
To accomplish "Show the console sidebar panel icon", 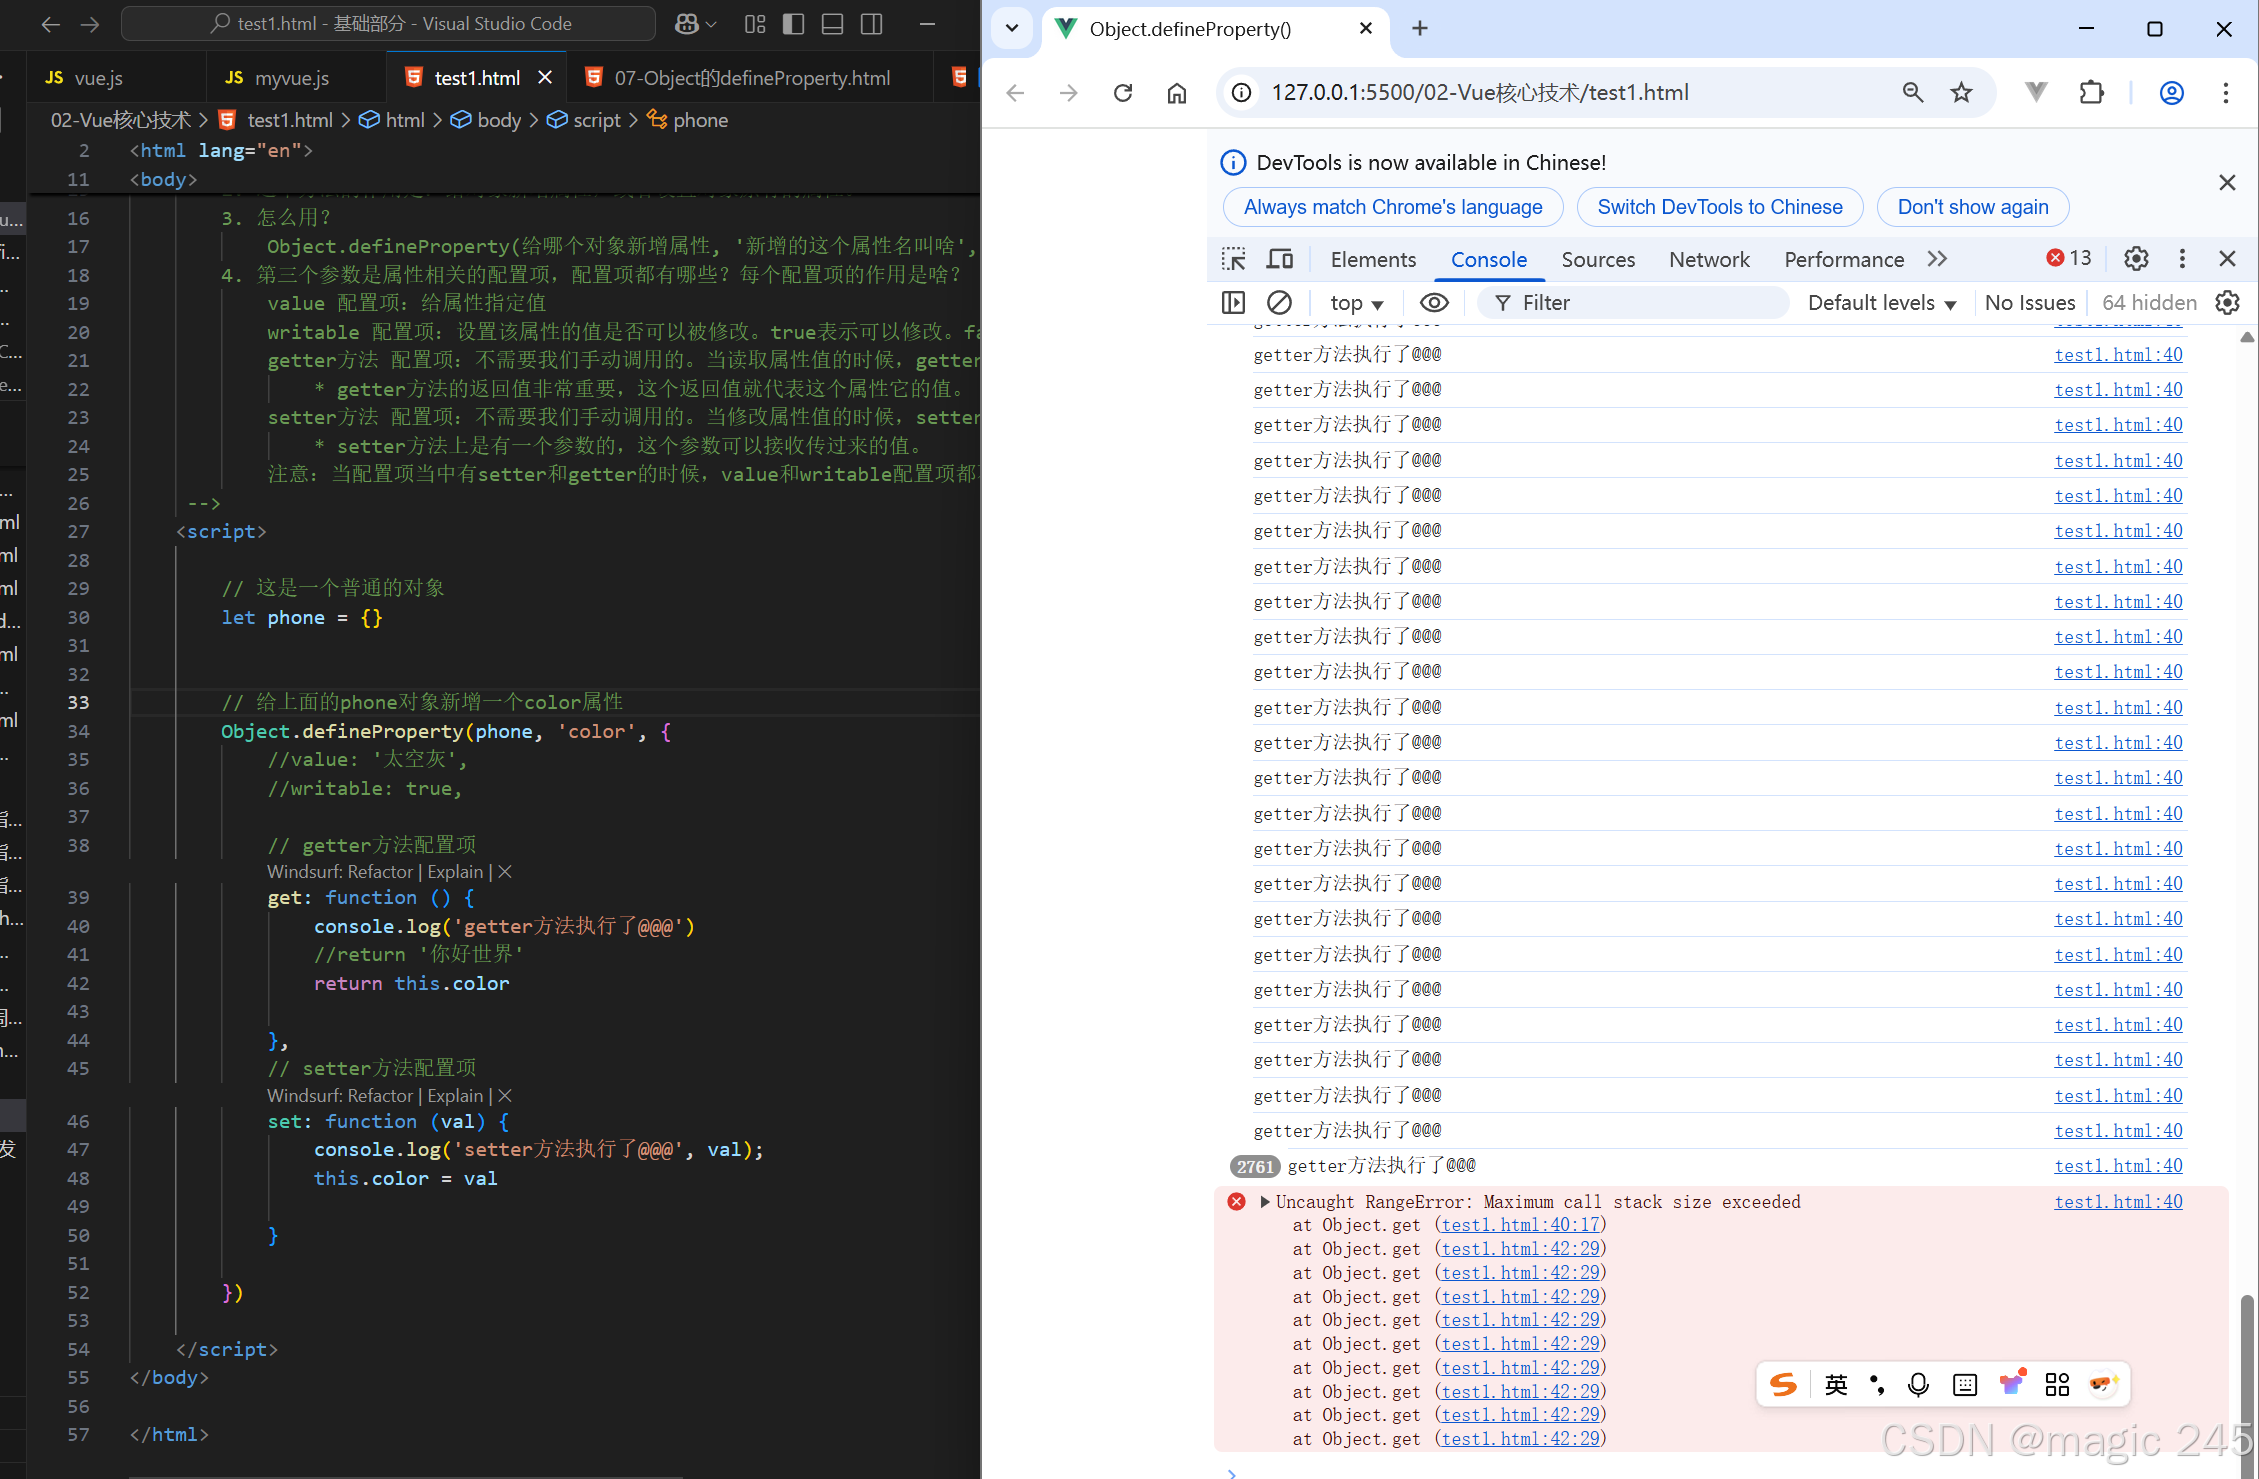I will click(x=1233, y=303).
